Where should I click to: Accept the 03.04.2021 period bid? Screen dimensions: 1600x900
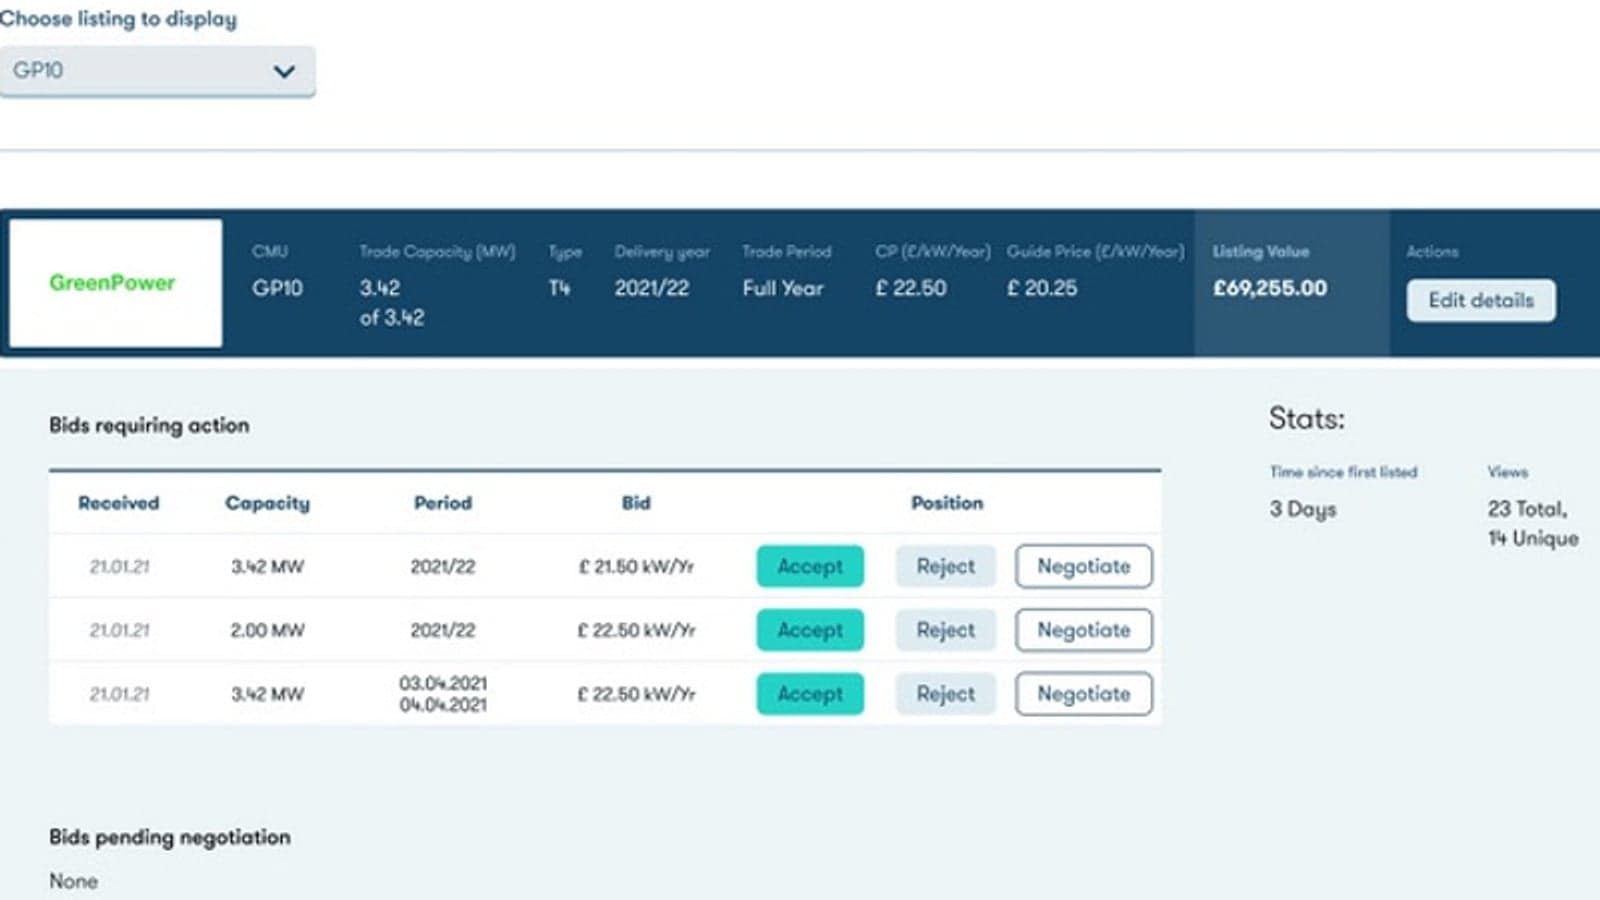click(810, 694)
